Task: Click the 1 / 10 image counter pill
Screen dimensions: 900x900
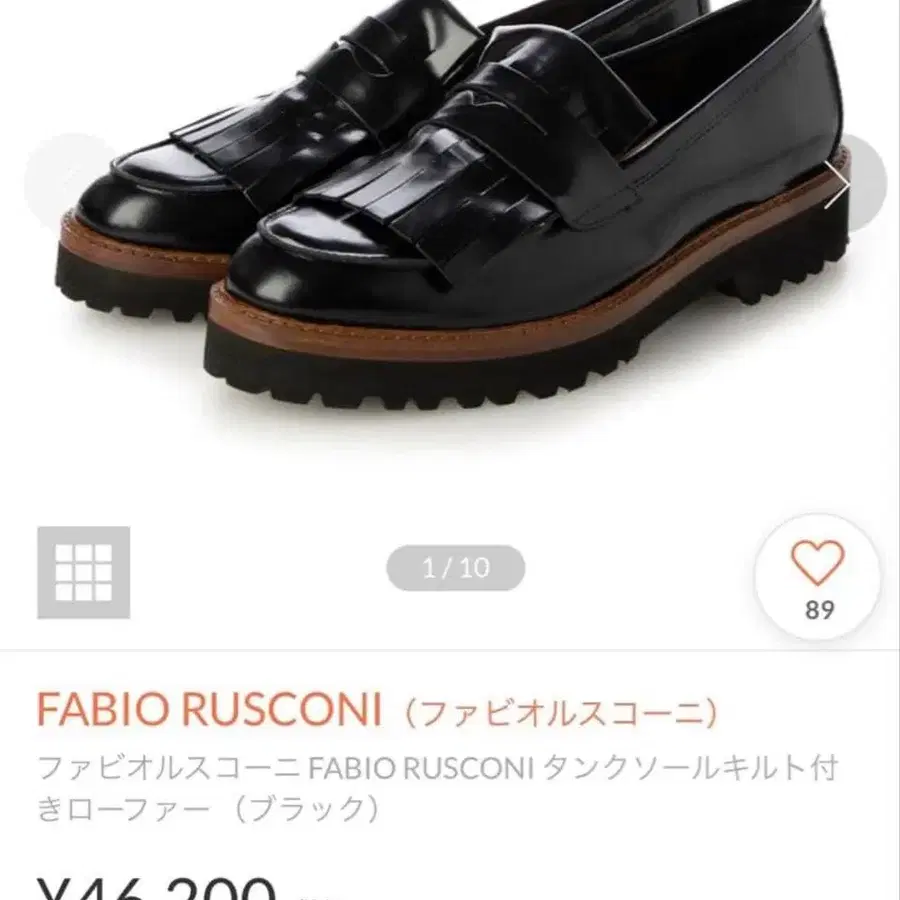Action: pos(456,568)
